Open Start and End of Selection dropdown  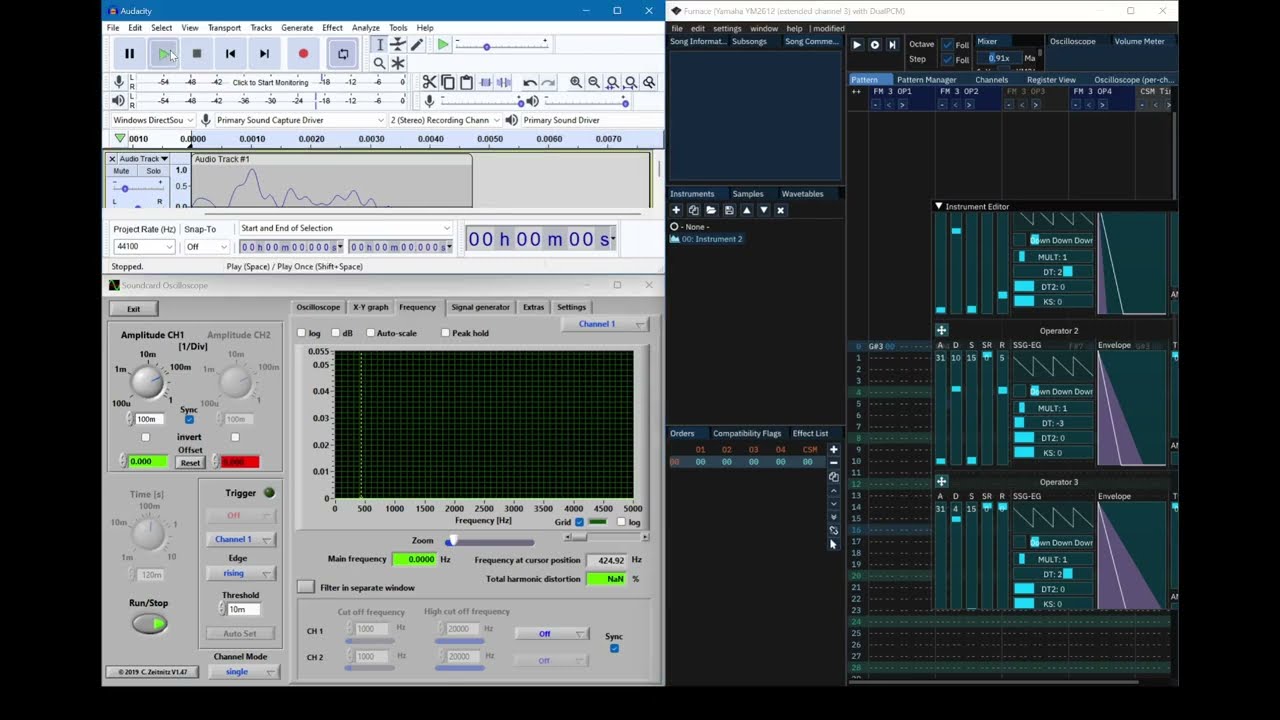point(345,228)
